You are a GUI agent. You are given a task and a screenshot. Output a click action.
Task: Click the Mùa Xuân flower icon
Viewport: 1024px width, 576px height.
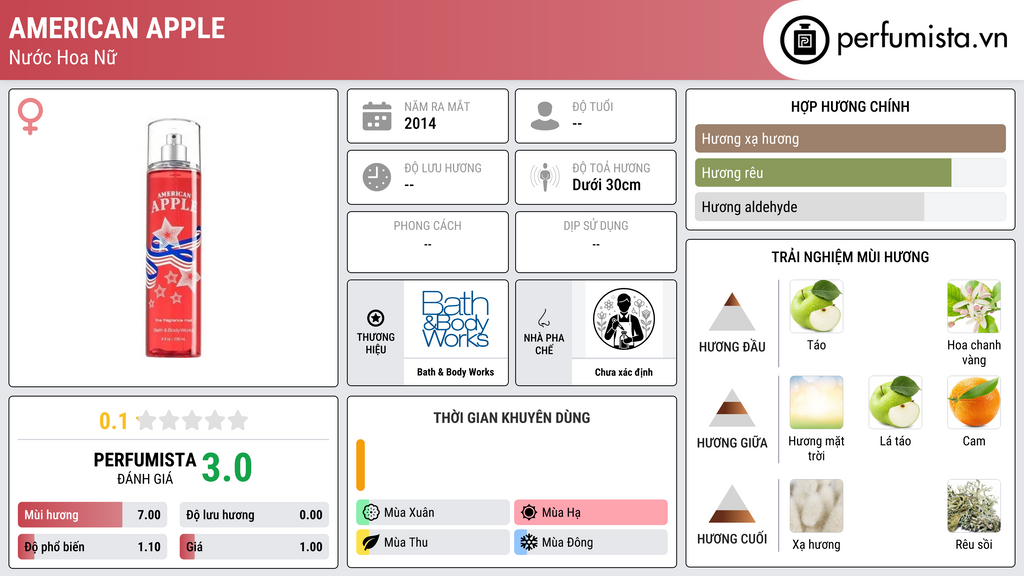(371, 513)
